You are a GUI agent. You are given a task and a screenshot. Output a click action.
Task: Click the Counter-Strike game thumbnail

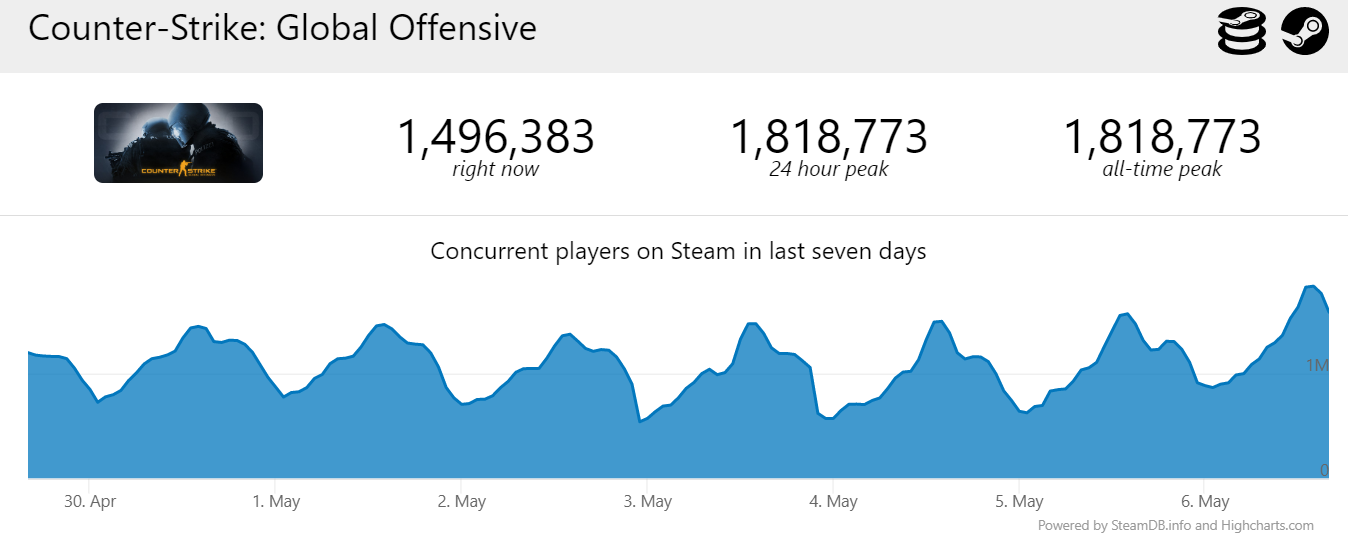pyautogui.click(x=178, y=143)
